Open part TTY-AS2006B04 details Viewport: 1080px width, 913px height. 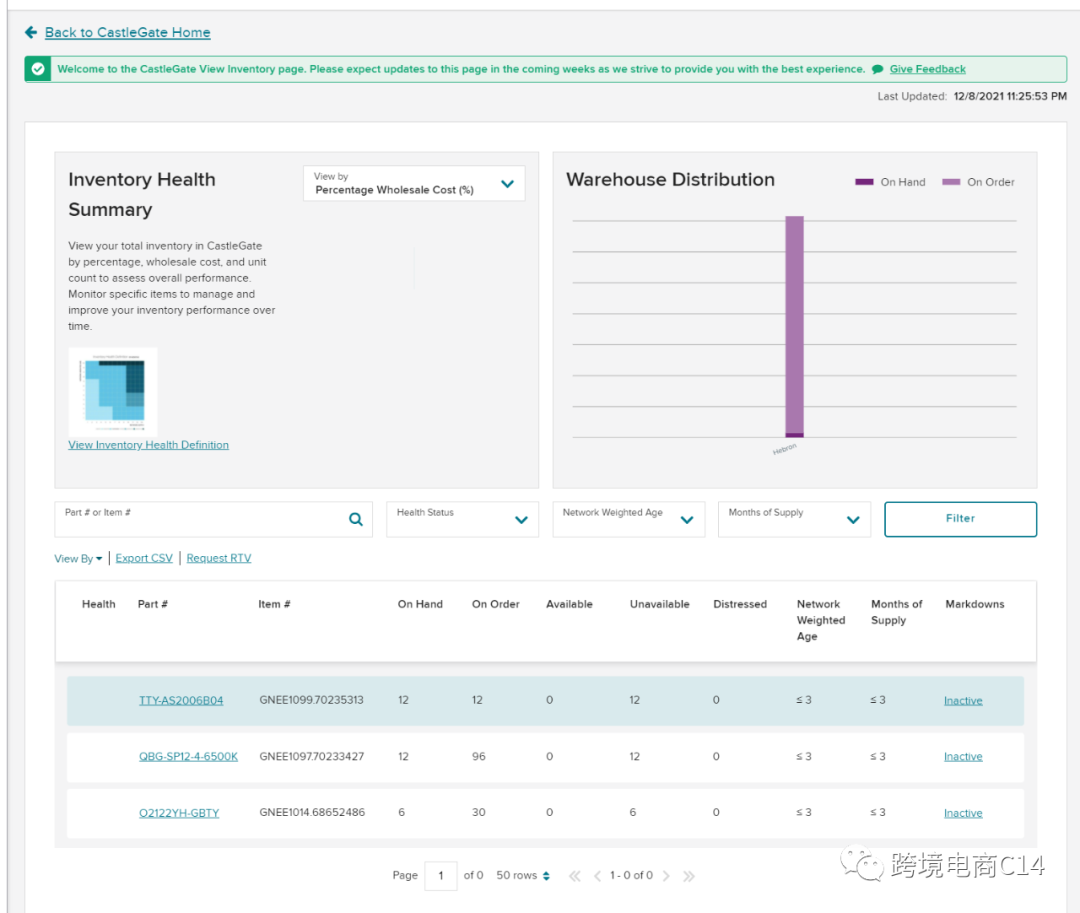click(x=181, y=701)
